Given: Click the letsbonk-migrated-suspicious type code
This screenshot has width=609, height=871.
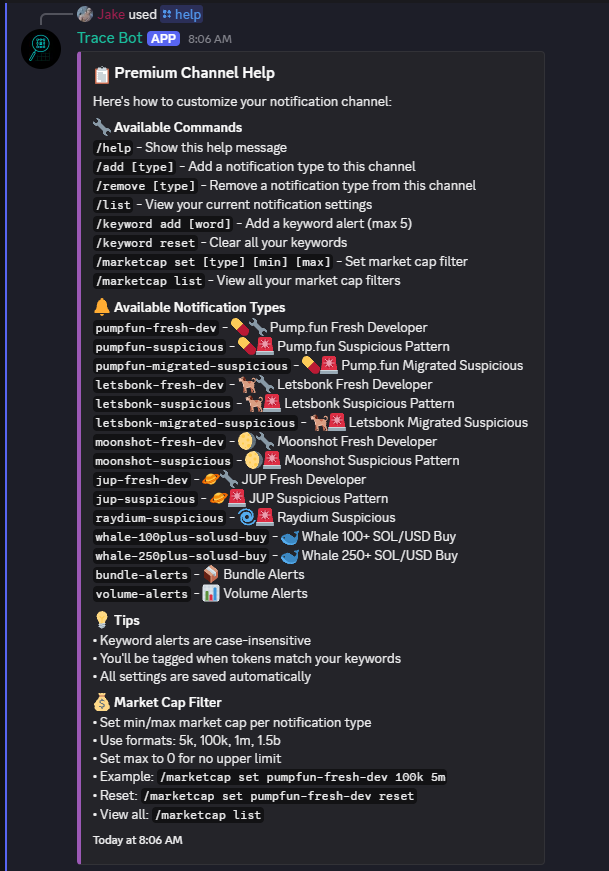Looking at the screenshot, I should pos(196,423).
